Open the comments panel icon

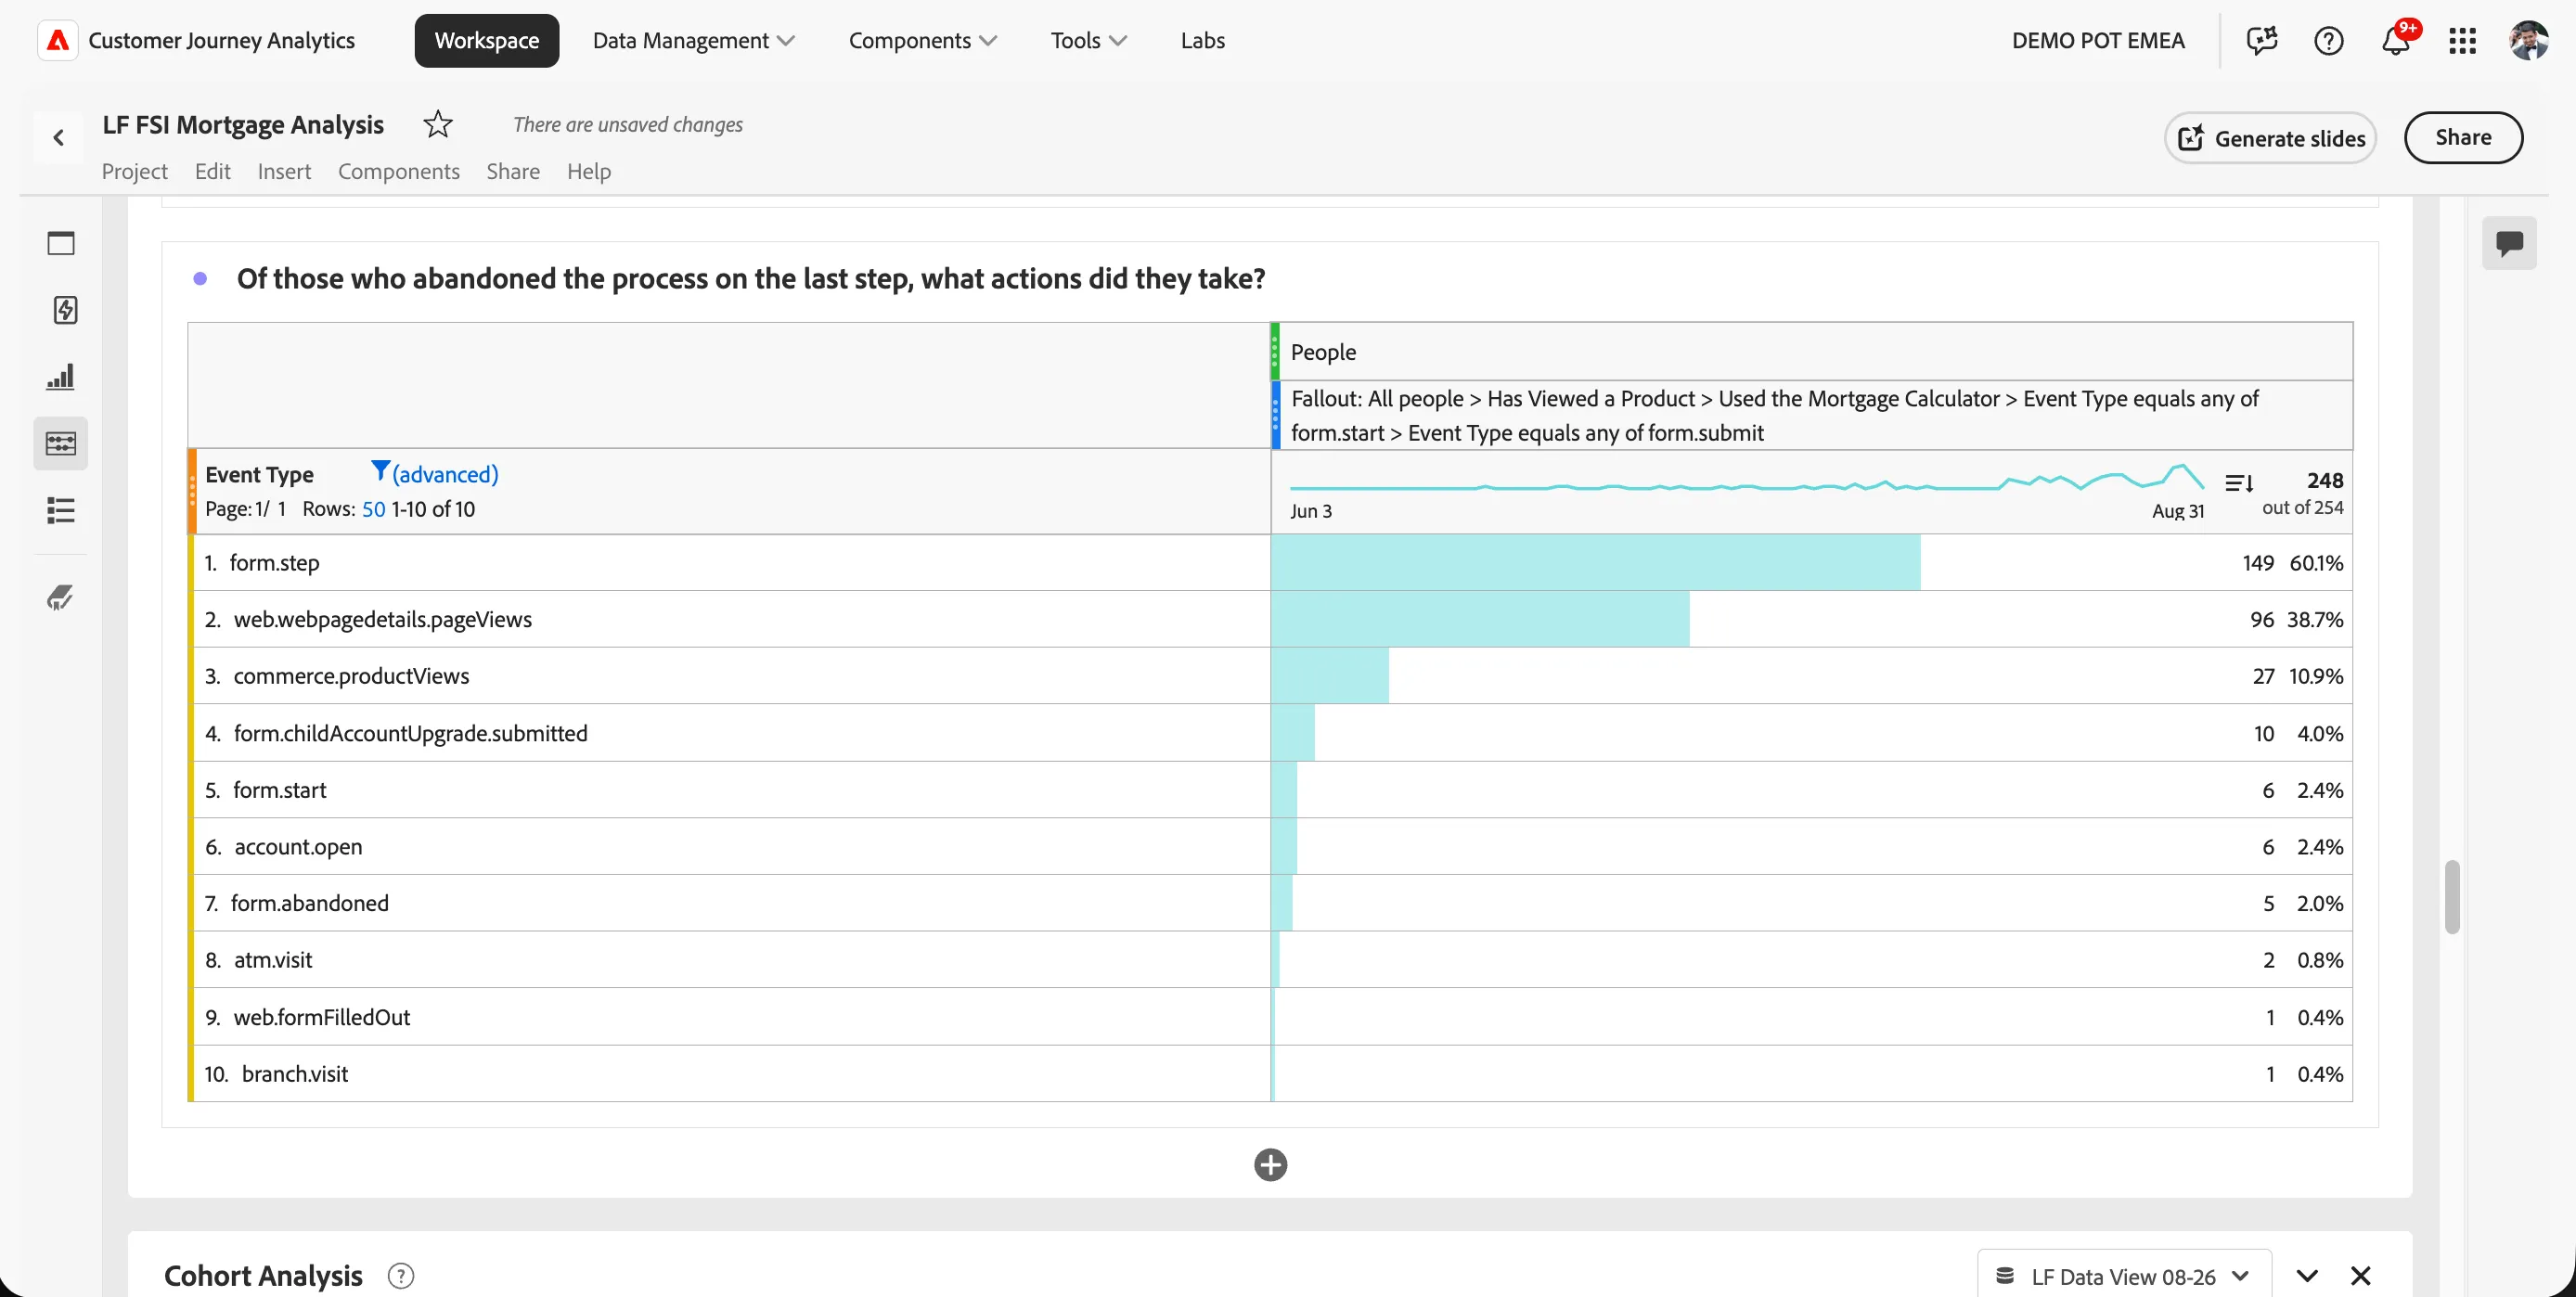[2508, 243]
